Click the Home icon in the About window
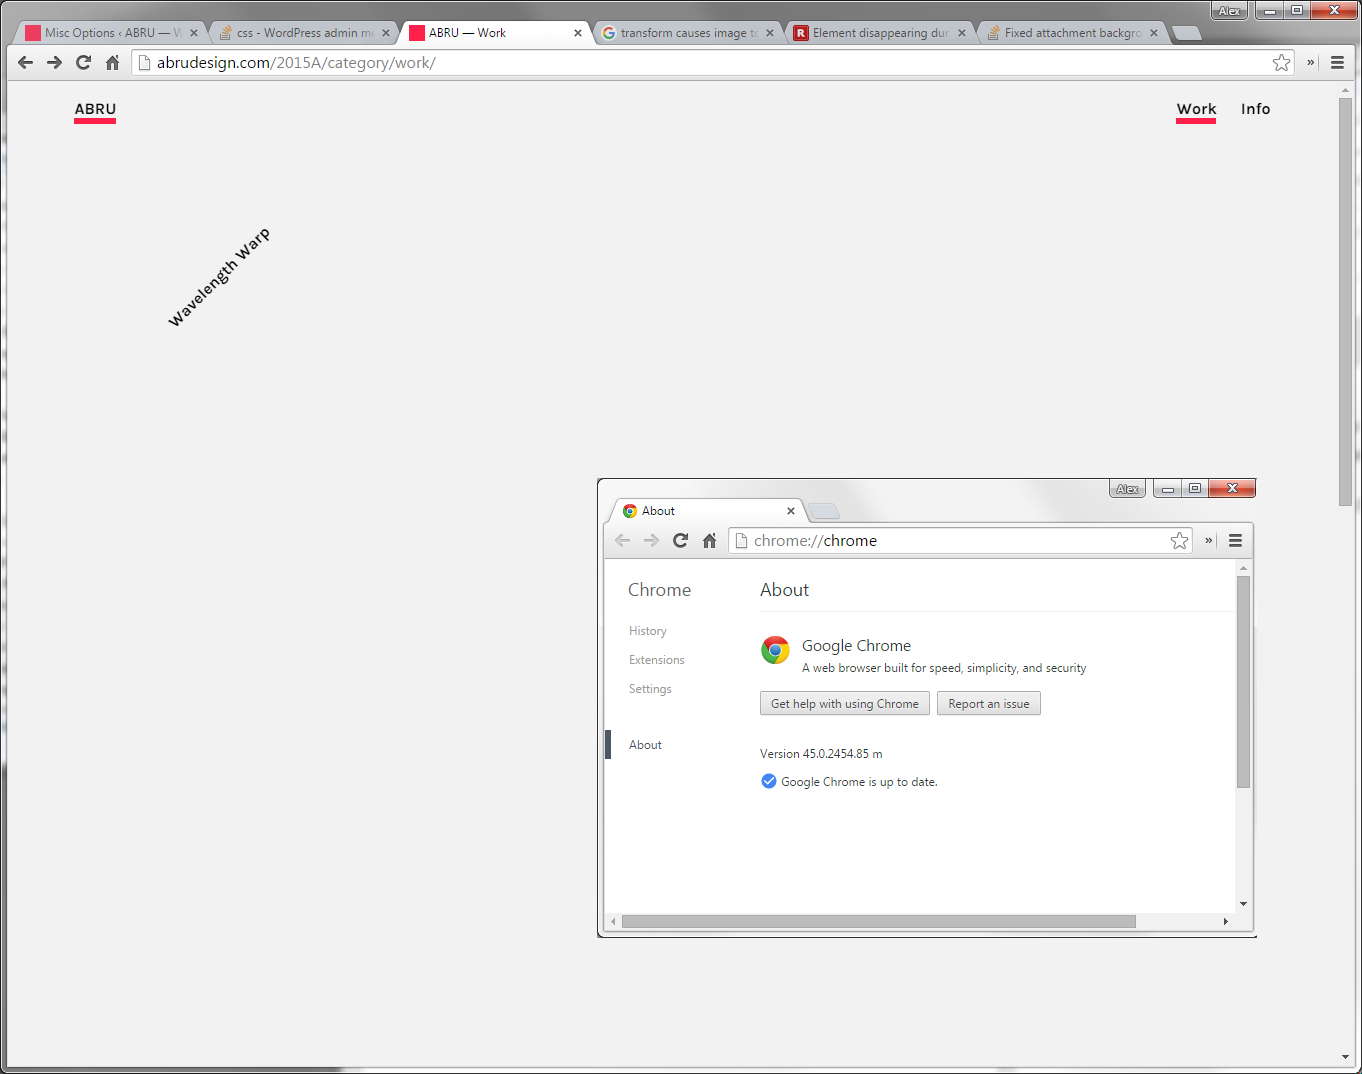Image resolution: width=1362 pixels, height=1074 pixels. click(709, 540)
